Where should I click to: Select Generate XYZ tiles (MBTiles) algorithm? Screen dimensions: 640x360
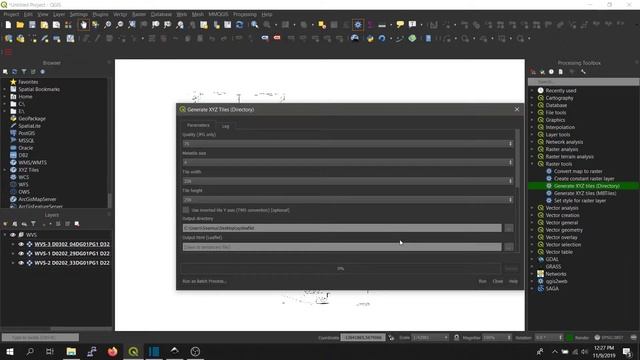tap(585, 193)
